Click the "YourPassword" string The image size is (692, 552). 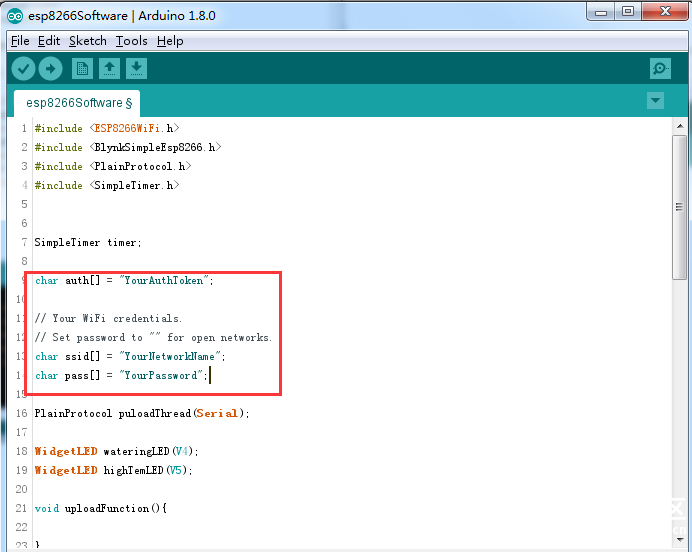pos(161,376)
